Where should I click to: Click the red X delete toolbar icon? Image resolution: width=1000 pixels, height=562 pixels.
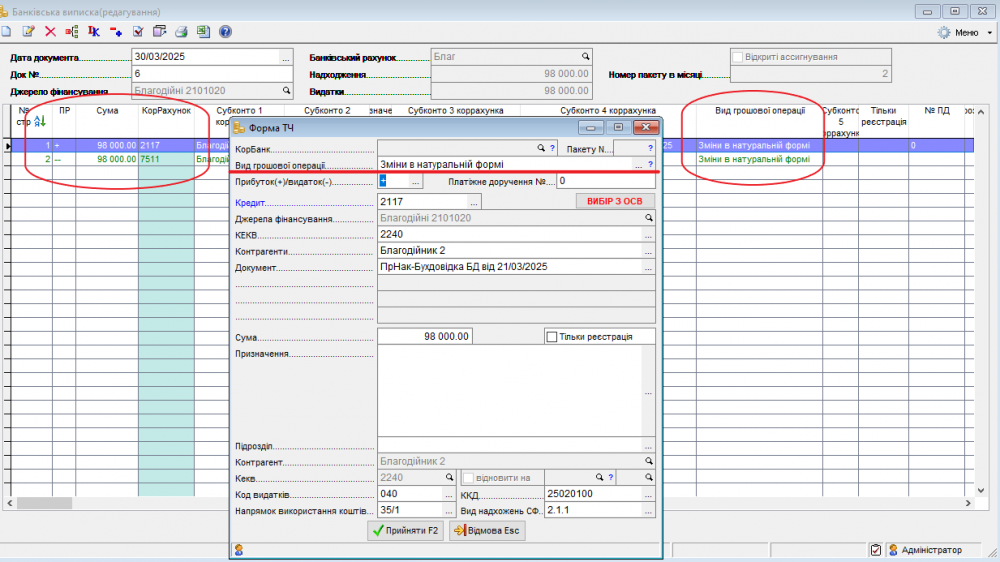(50, 32)
